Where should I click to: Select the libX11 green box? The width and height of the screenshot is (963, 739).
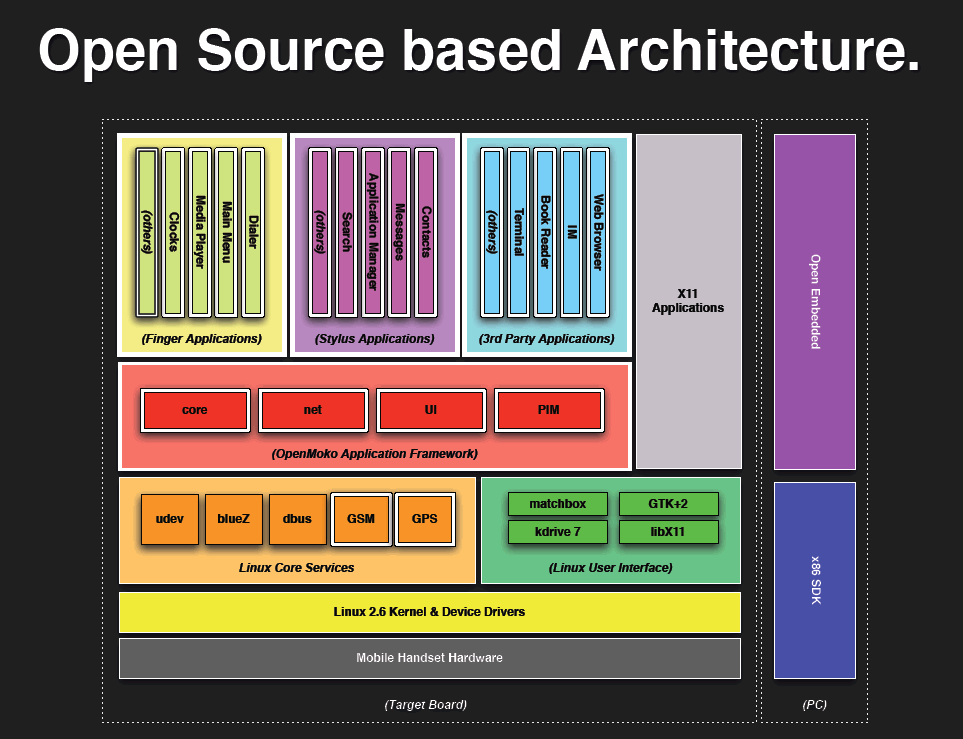click(x=668, y=532)
